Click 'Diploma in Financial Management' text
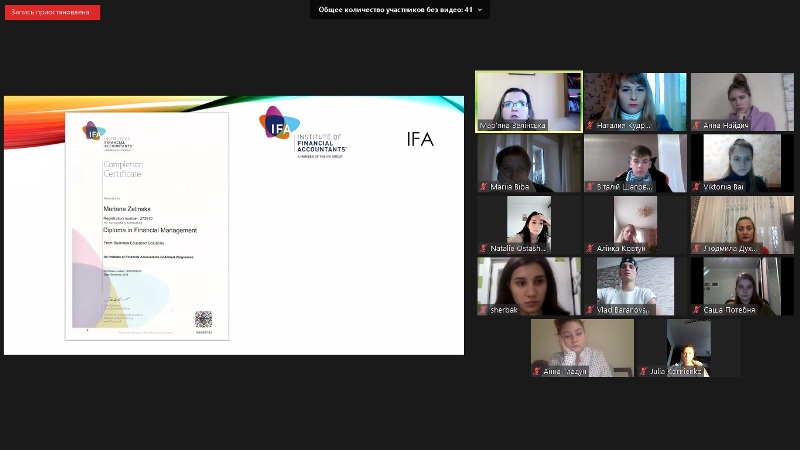The width and height of the screenshot is (800, 450). pyautogui.click(x=150, y=230)
